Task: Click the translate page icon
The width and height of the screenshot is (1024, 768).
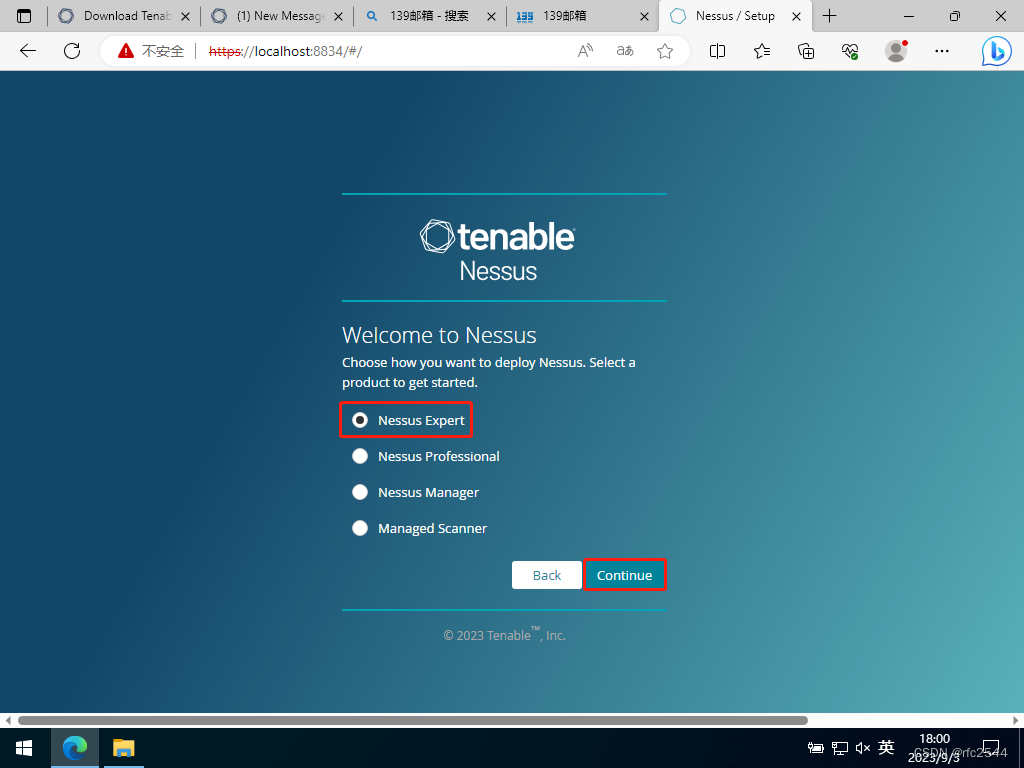Action: [x=625, y=51]
